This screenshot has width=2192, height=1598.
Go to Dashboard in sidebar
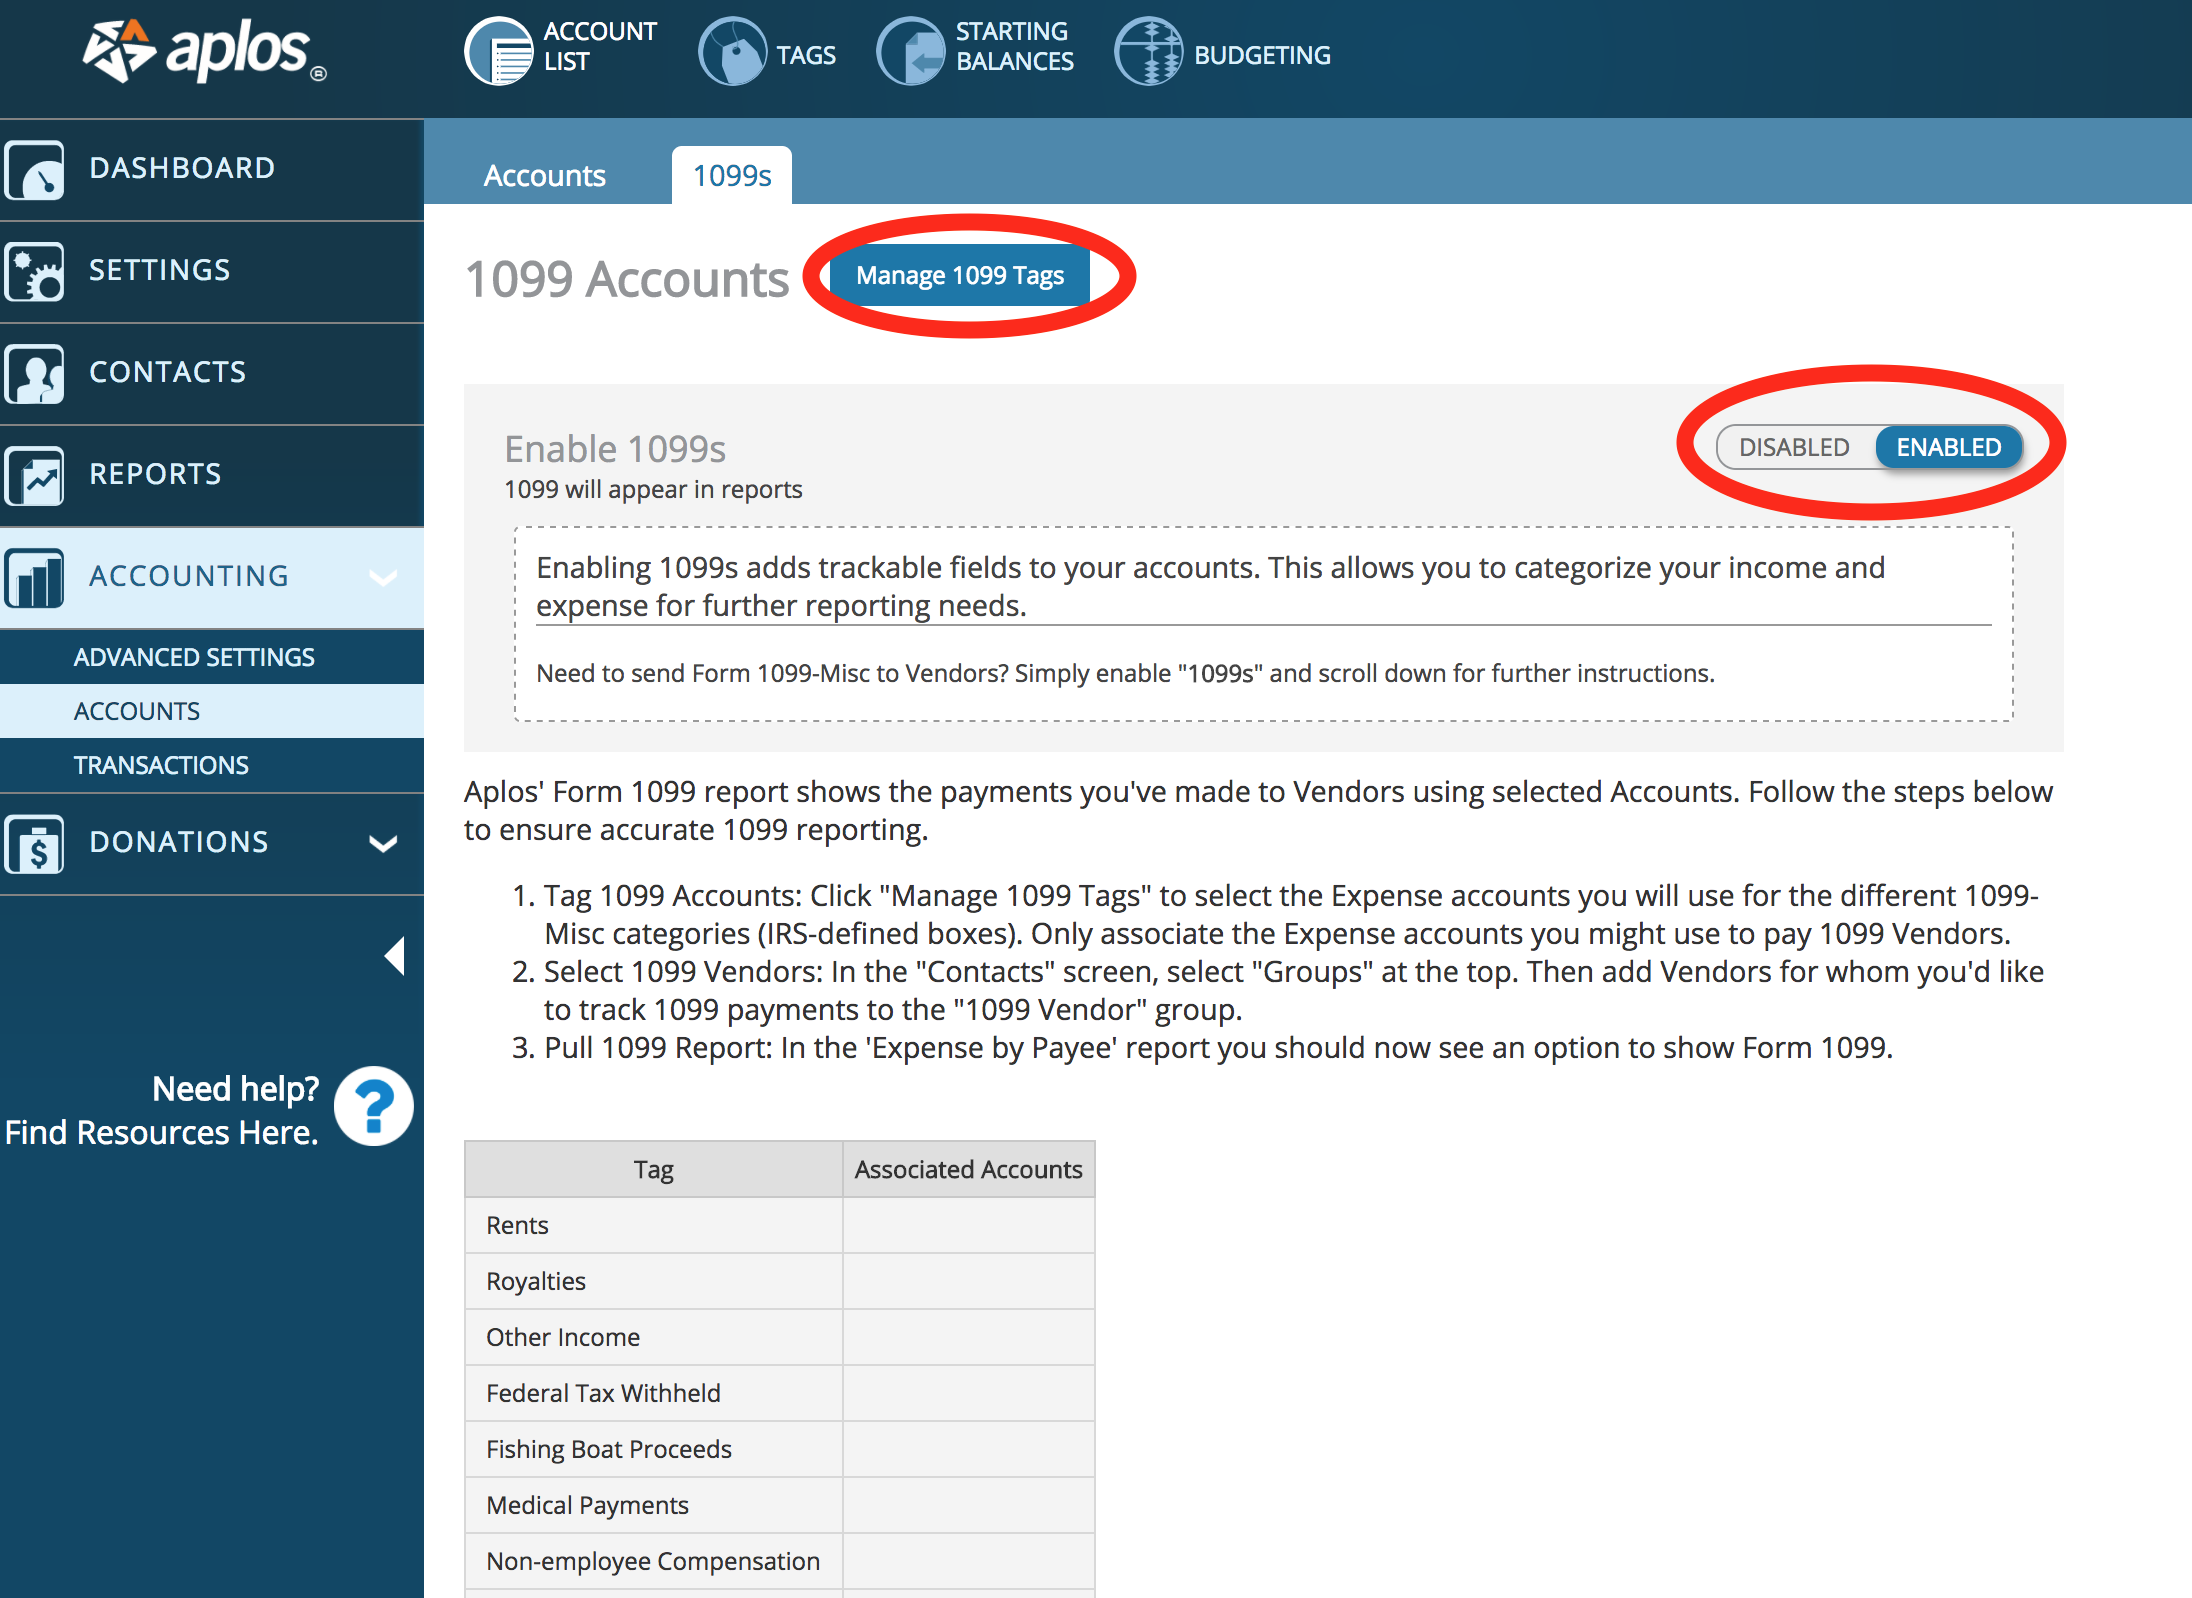click(182, 168)
